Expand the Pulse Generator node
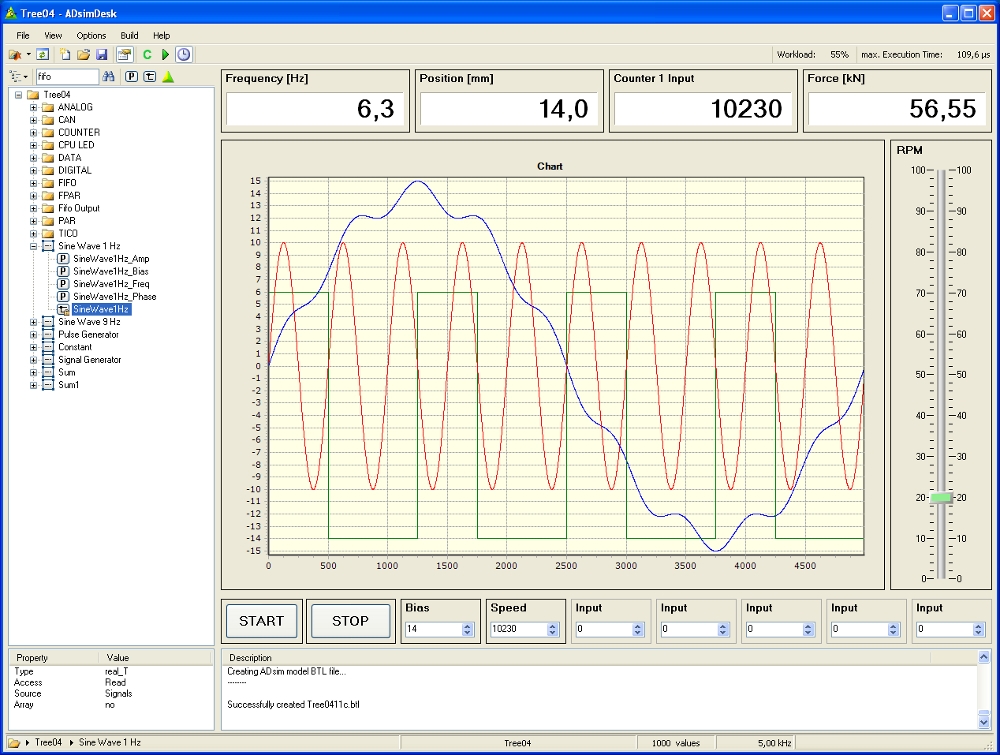1000x755 pixels. (x=33, y=335)
